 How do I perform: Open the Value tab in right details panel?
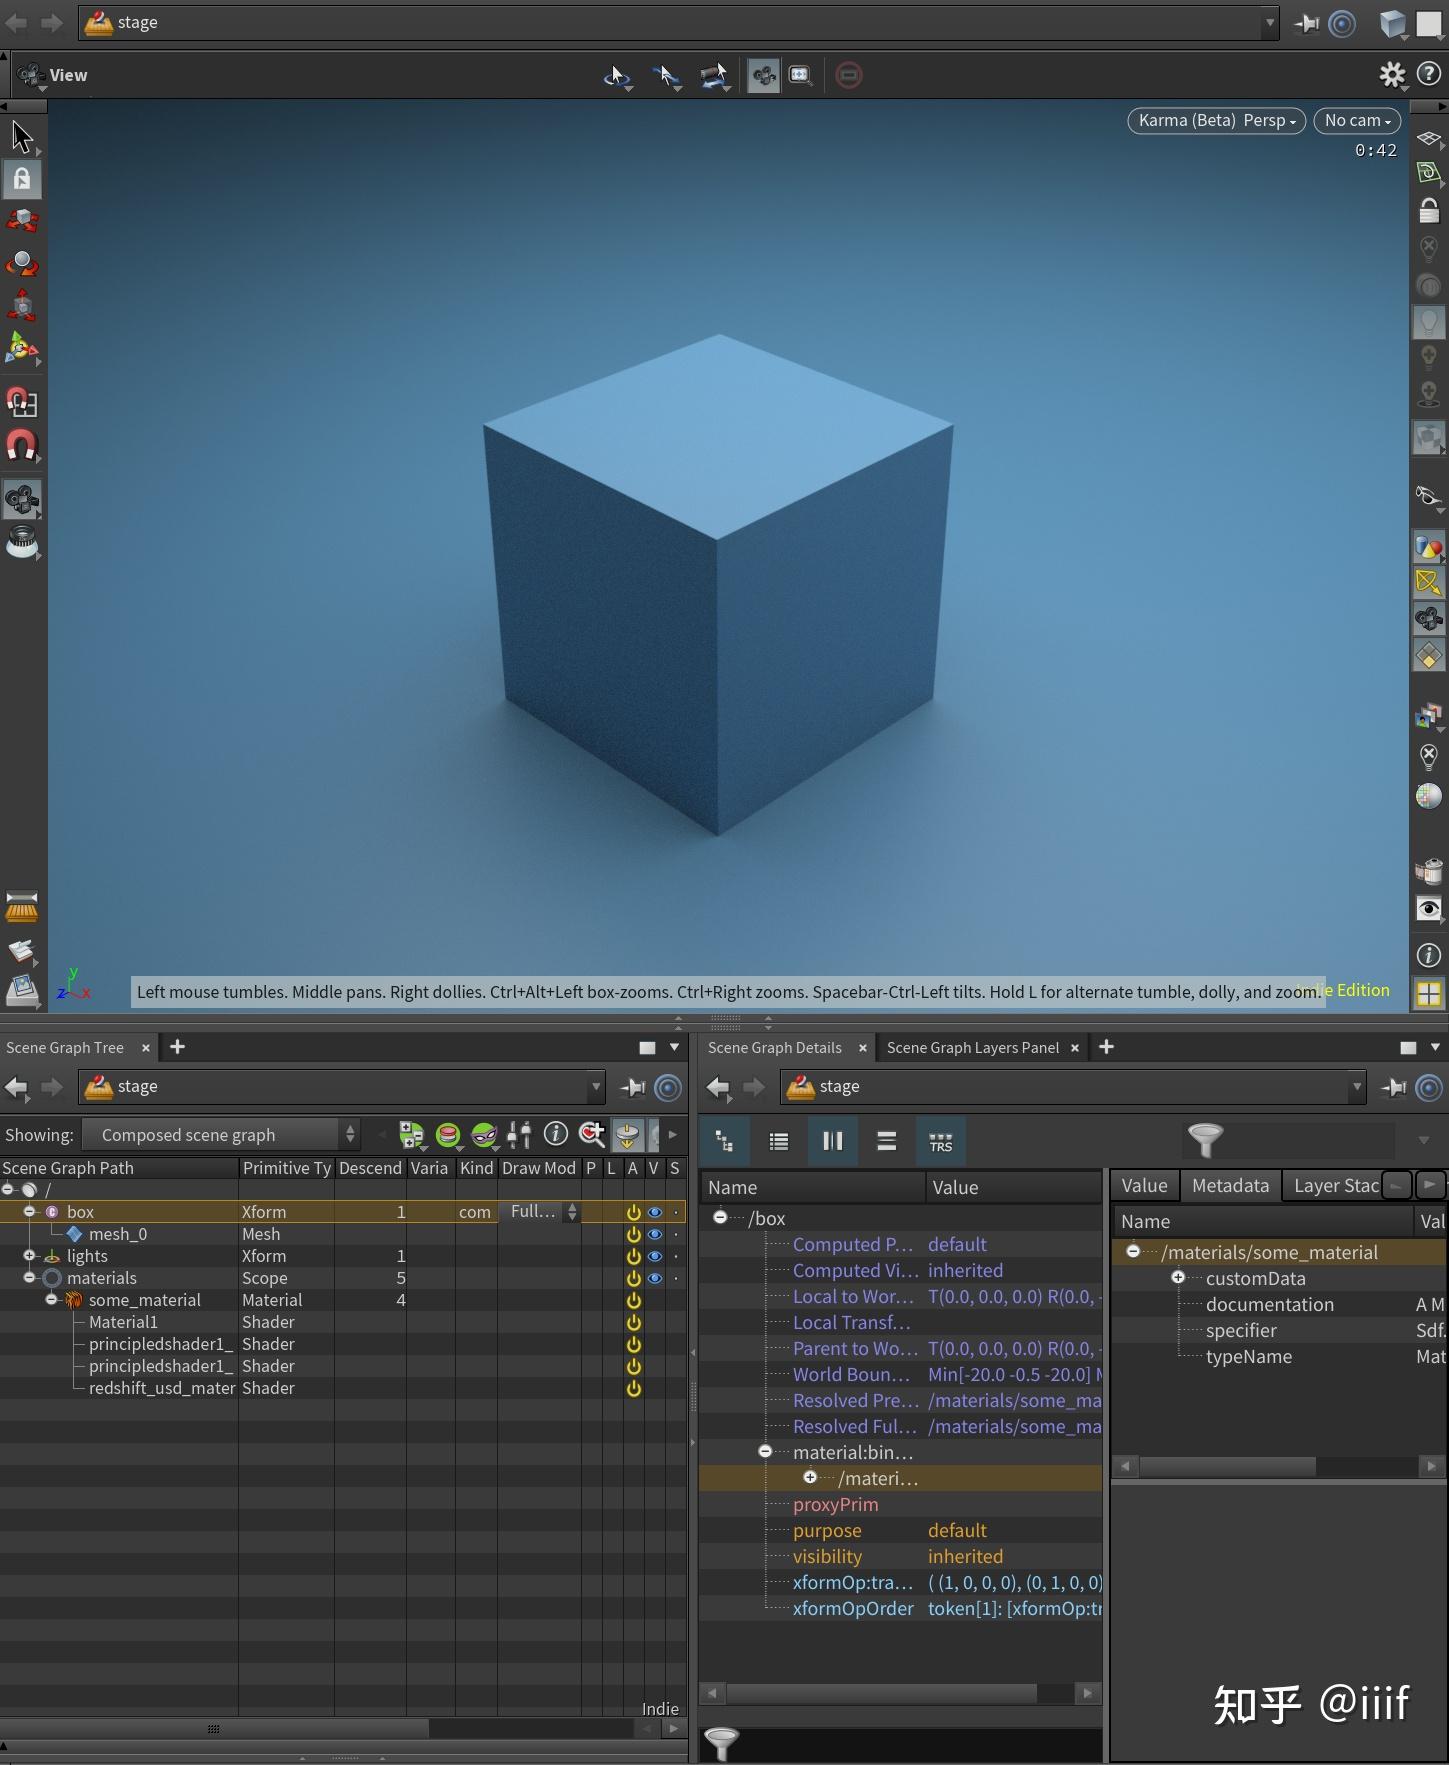1144,1185
